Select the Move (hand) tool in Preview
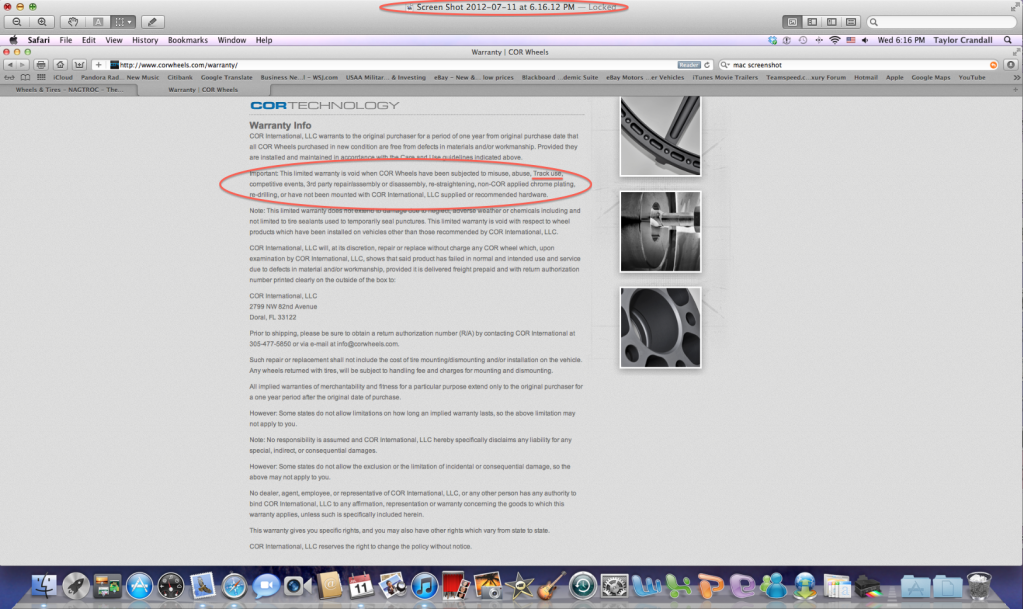 (x=73, y=22)
